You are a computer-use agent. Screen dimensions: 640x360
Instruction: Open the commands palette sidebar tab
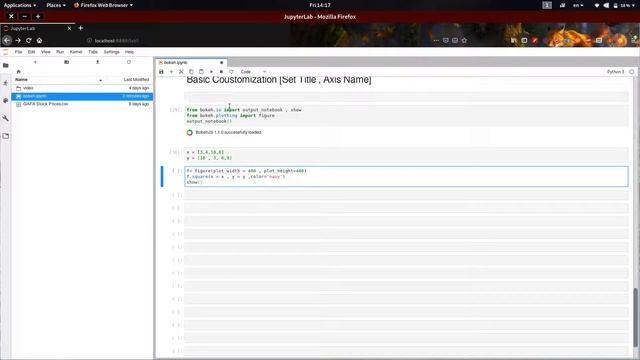tap(6, 100)
